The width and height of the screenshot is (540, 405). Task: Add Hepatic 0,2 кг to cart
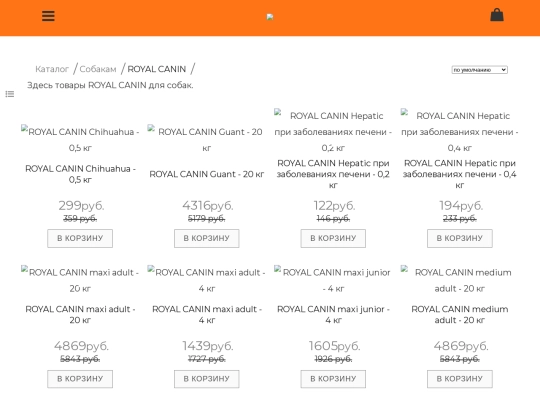[x=333, y=238]
